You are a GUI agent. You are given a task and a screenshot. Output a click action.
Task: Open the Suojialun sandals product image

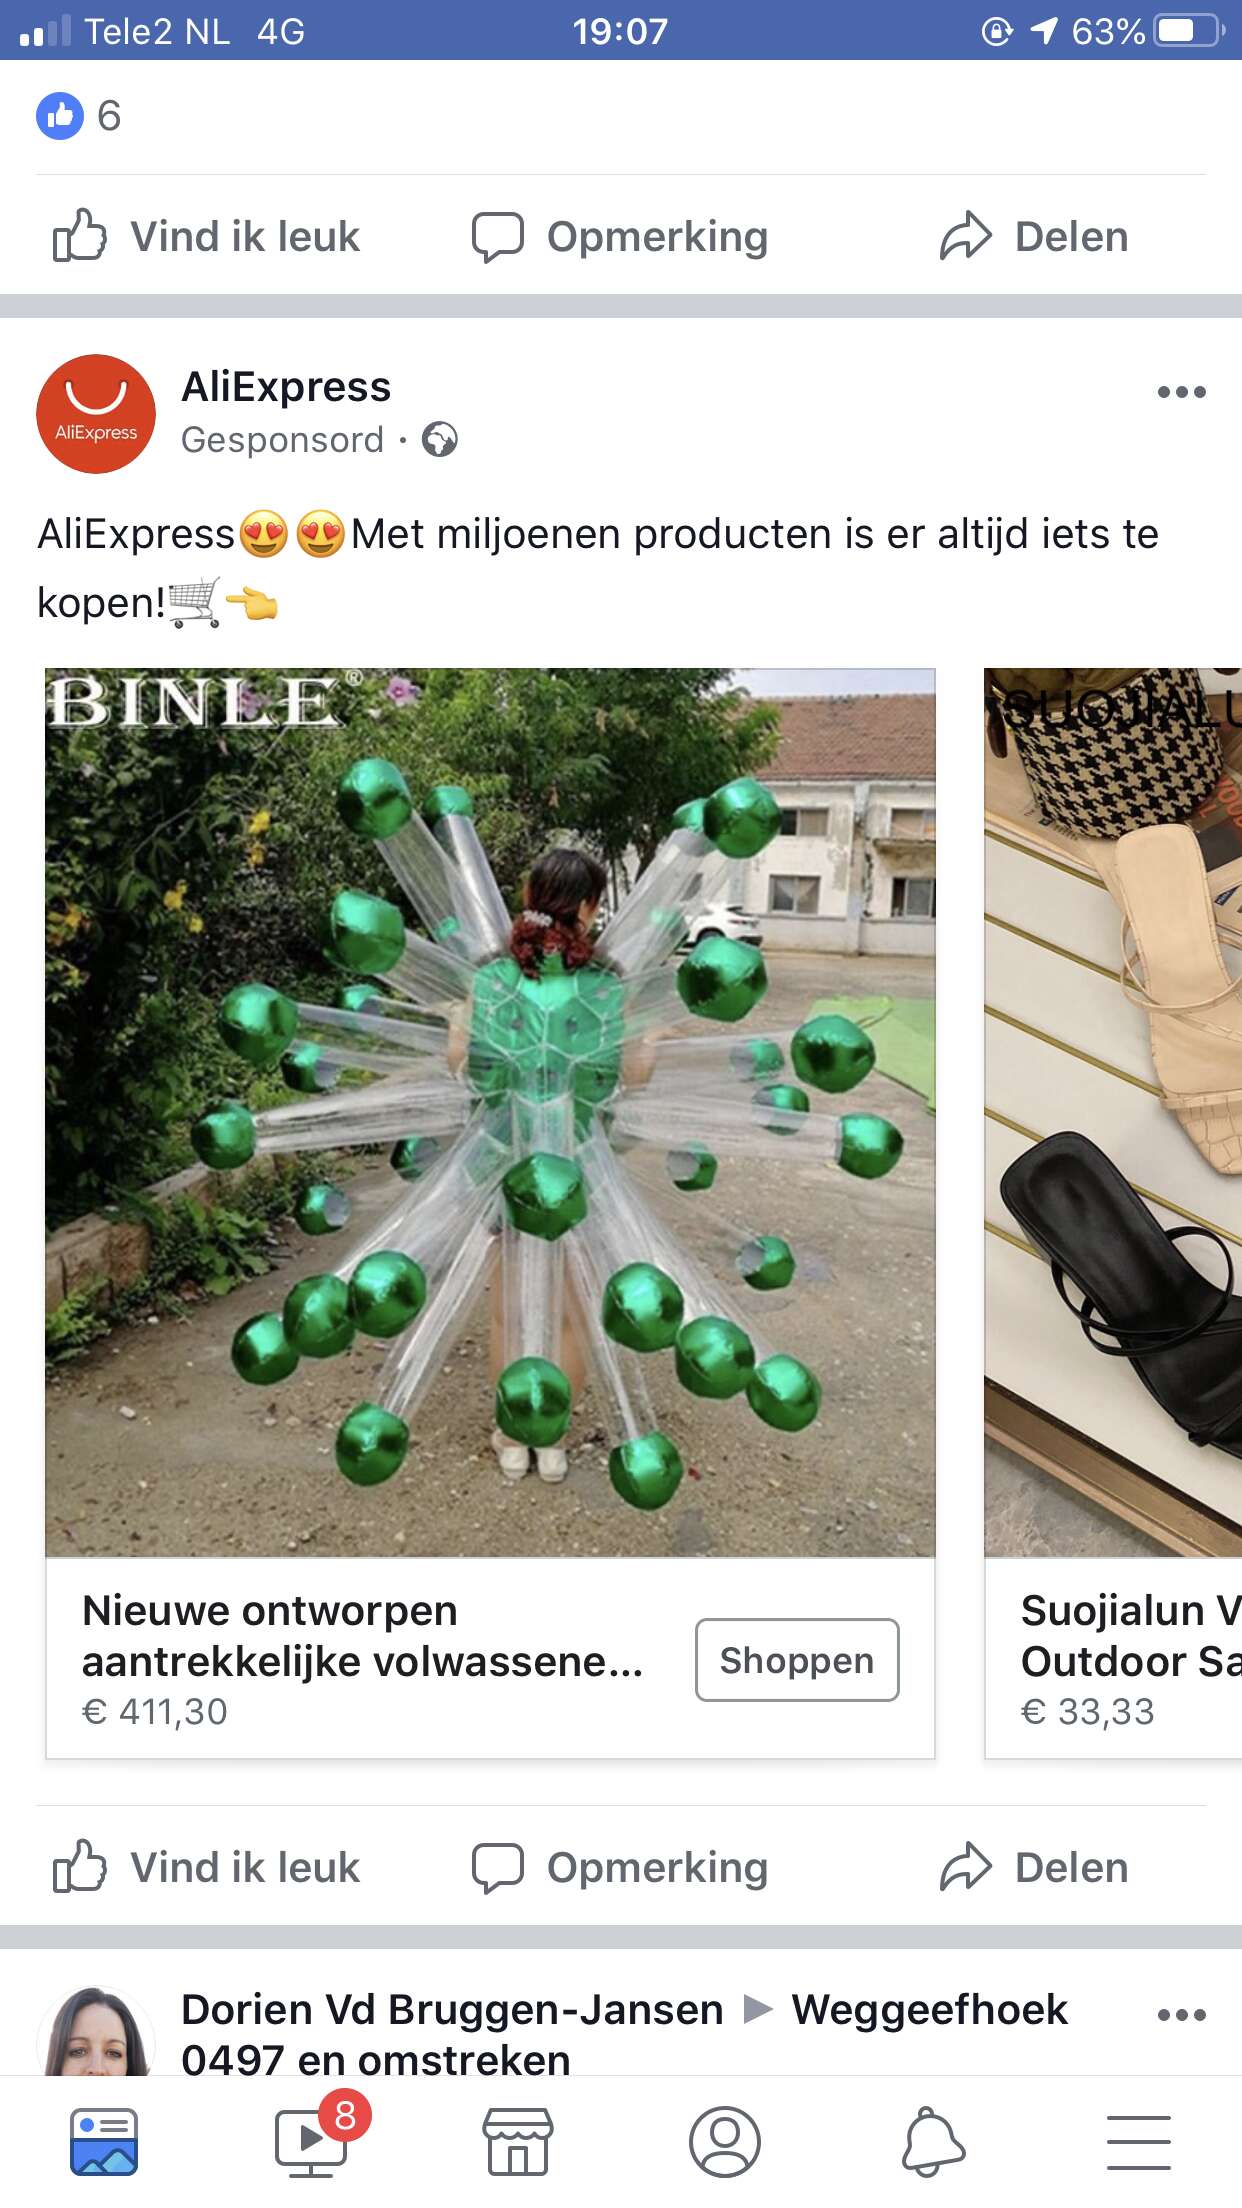pyautogui.click(x=1113, y=1112)
